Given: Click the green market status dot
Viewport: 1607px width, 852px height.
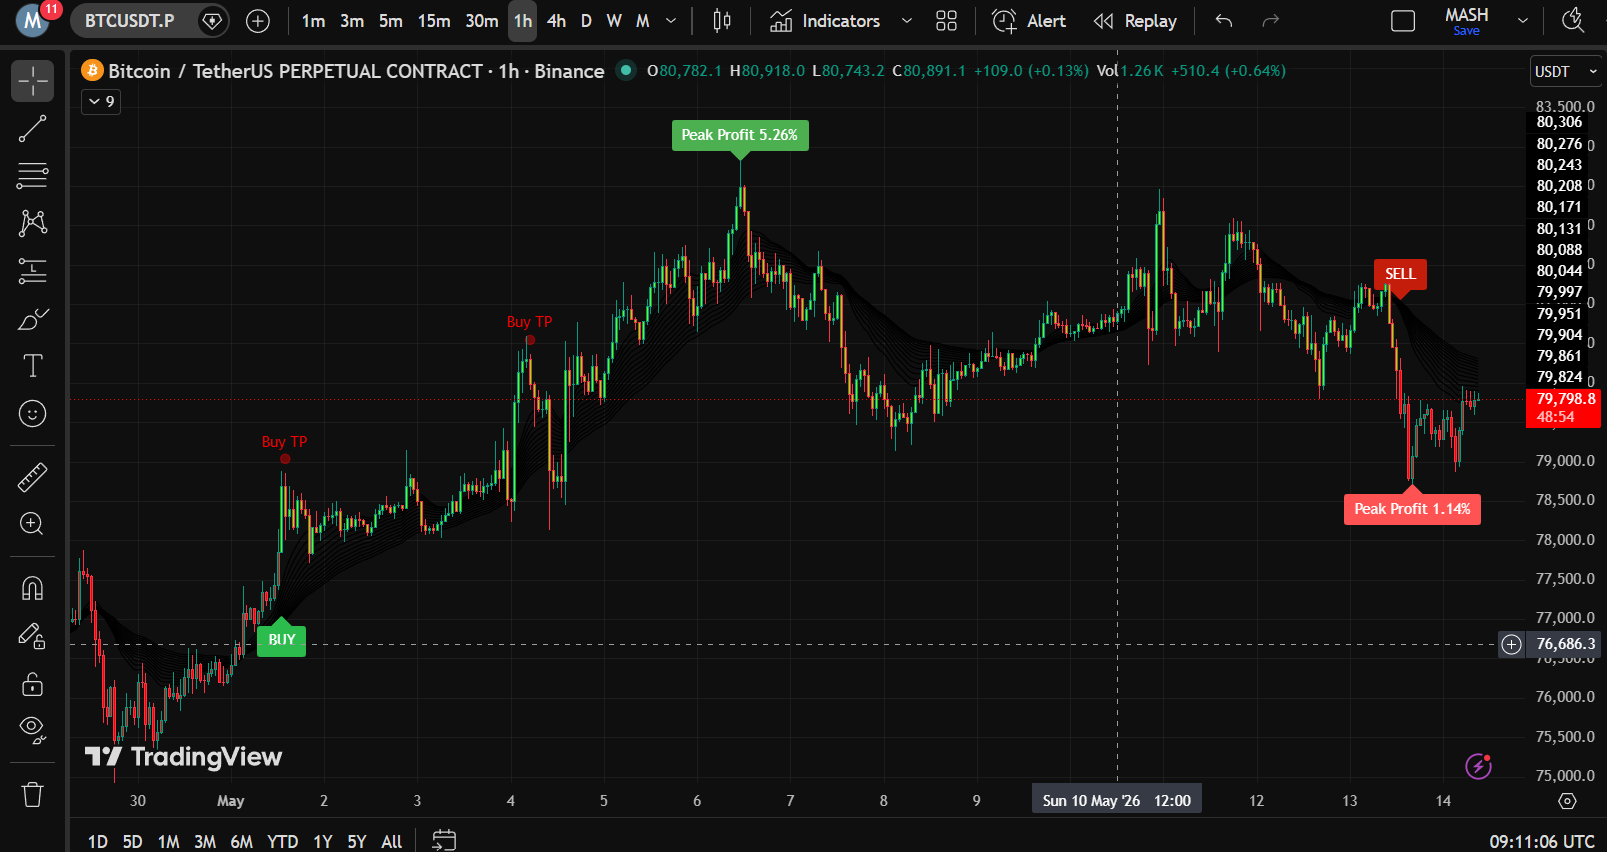Looking at the screenshot, I should 626,70.
